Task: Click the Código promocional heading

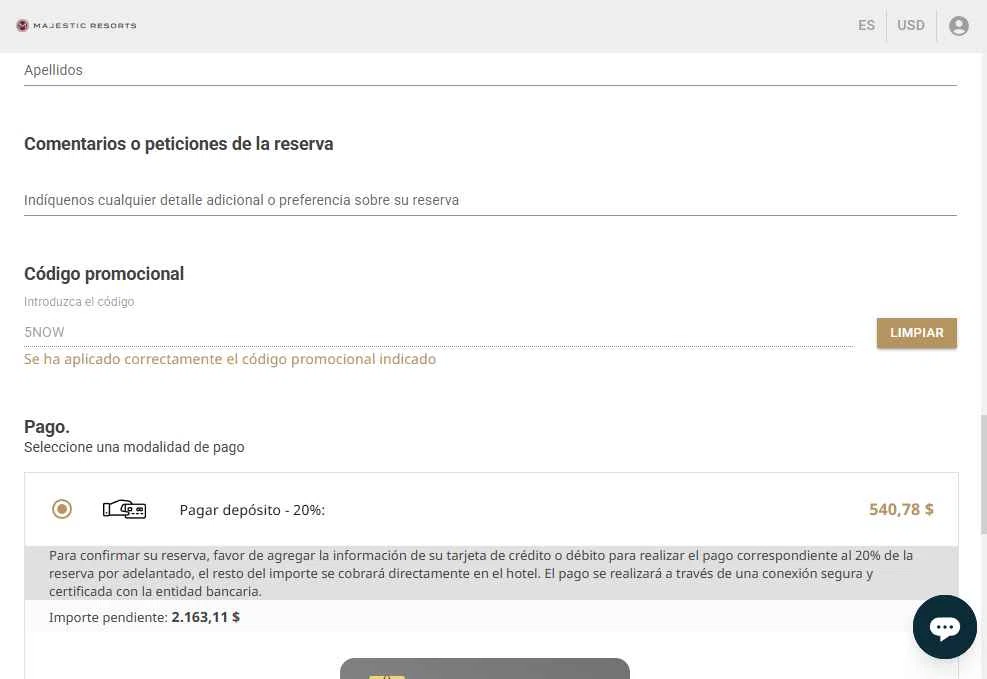Action: pos(104,274)
